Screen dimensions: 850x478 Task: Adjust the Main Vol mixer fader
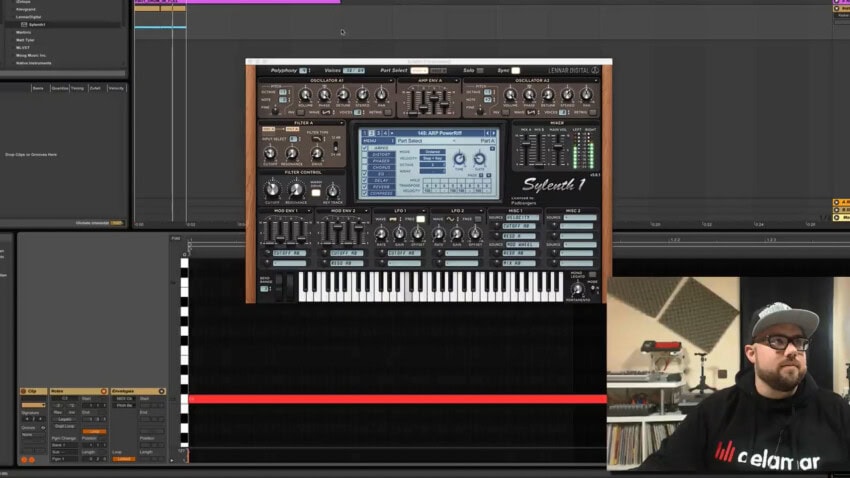coord(558,146)
